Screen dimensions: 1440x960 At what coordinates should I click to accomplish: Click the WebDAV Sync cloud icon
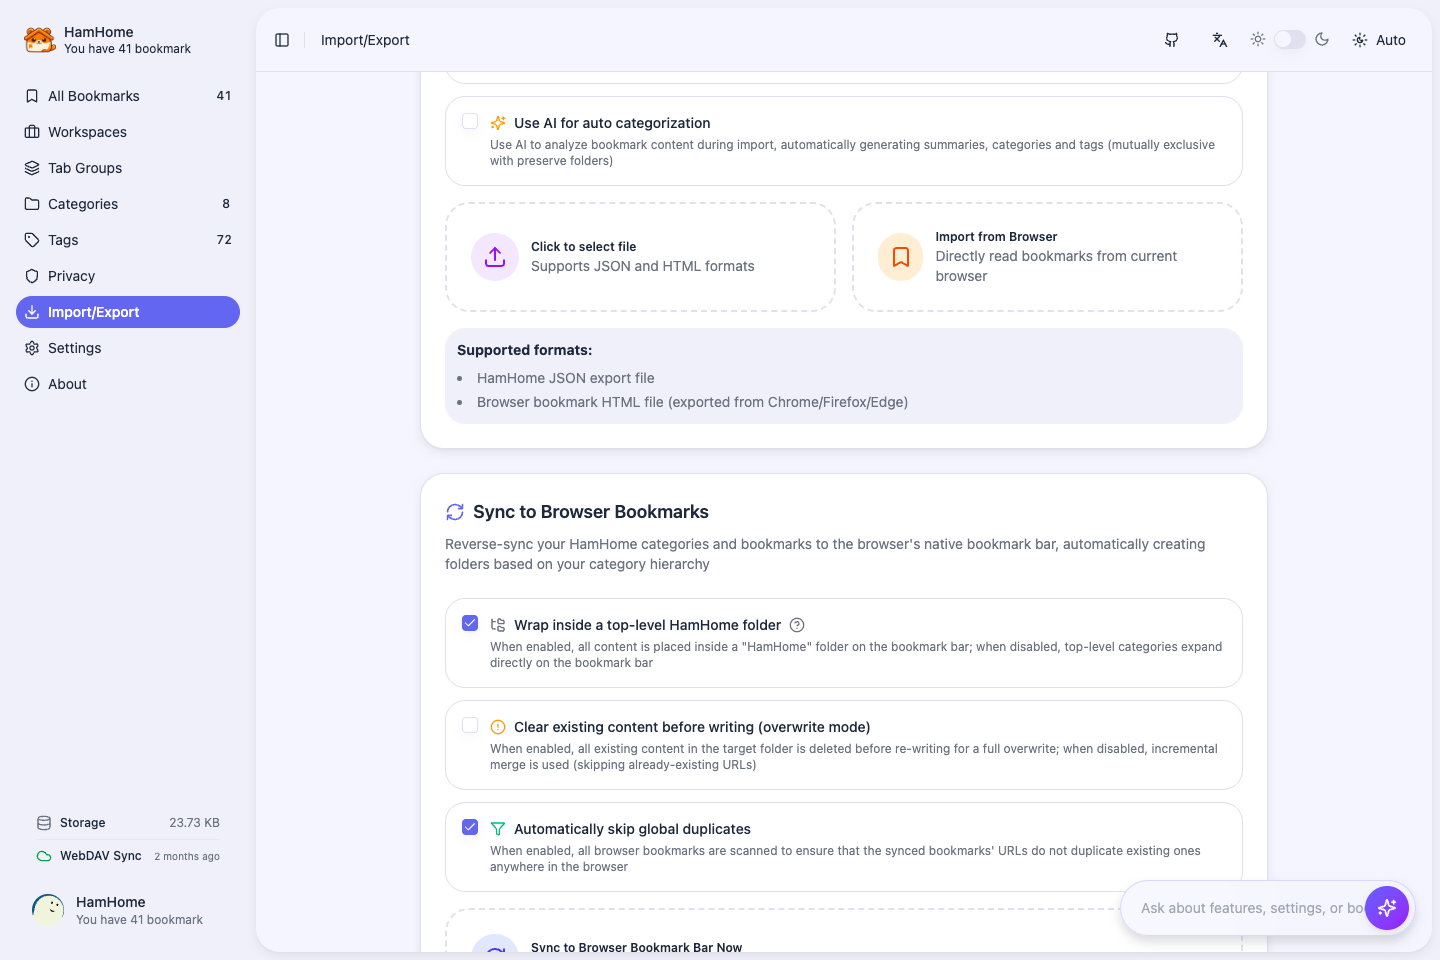(x=44, y=856)
